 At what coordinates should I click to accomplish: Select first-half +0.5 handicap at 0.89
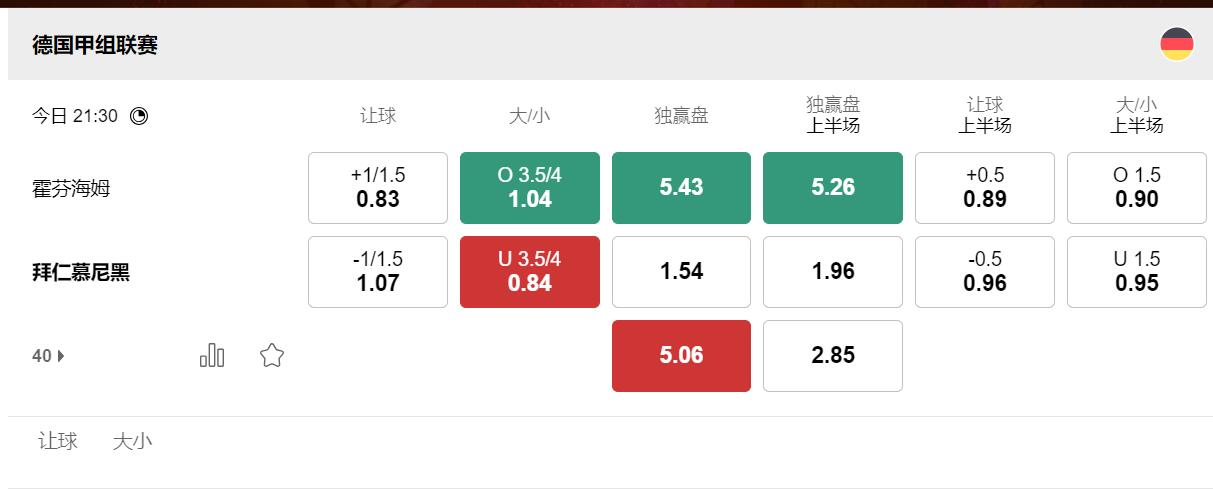985,188
